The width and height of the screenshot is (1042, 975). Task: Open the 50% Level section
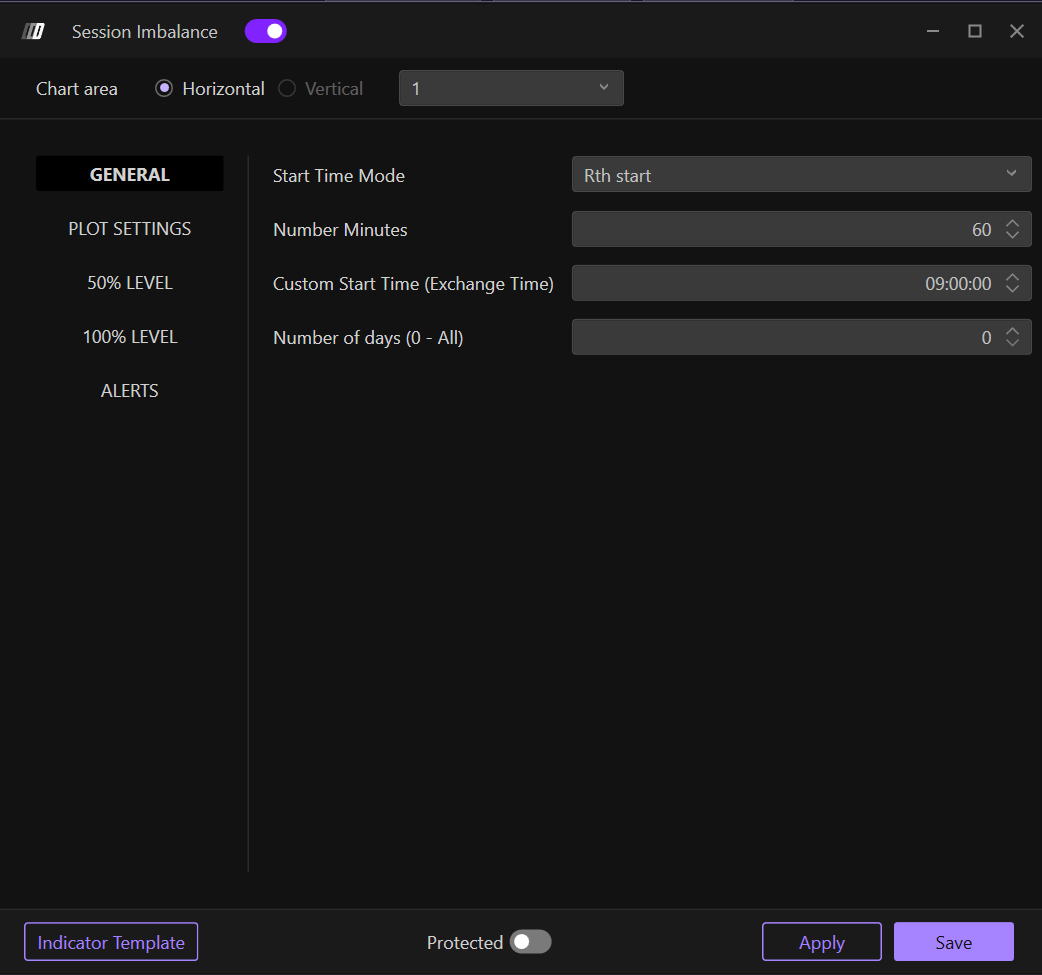(130, 283)
